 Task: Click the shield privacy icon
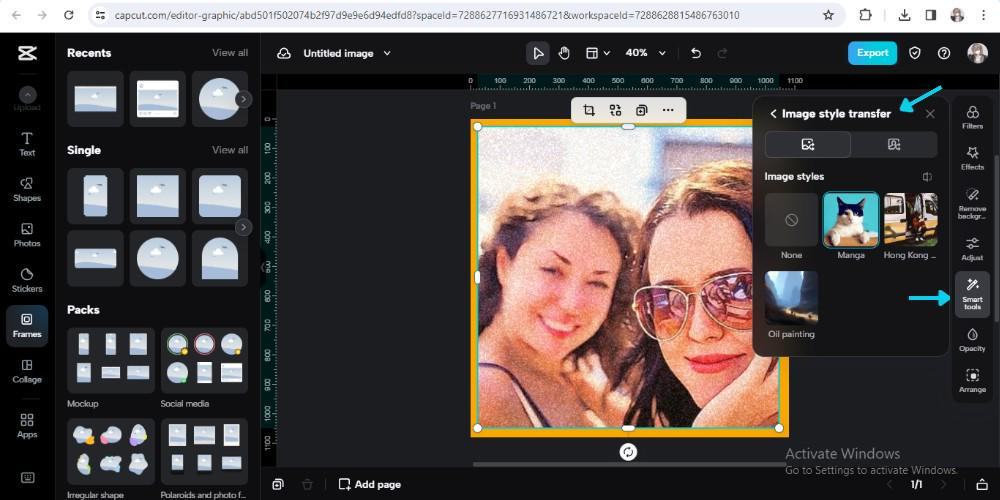(x=915, y=53)
